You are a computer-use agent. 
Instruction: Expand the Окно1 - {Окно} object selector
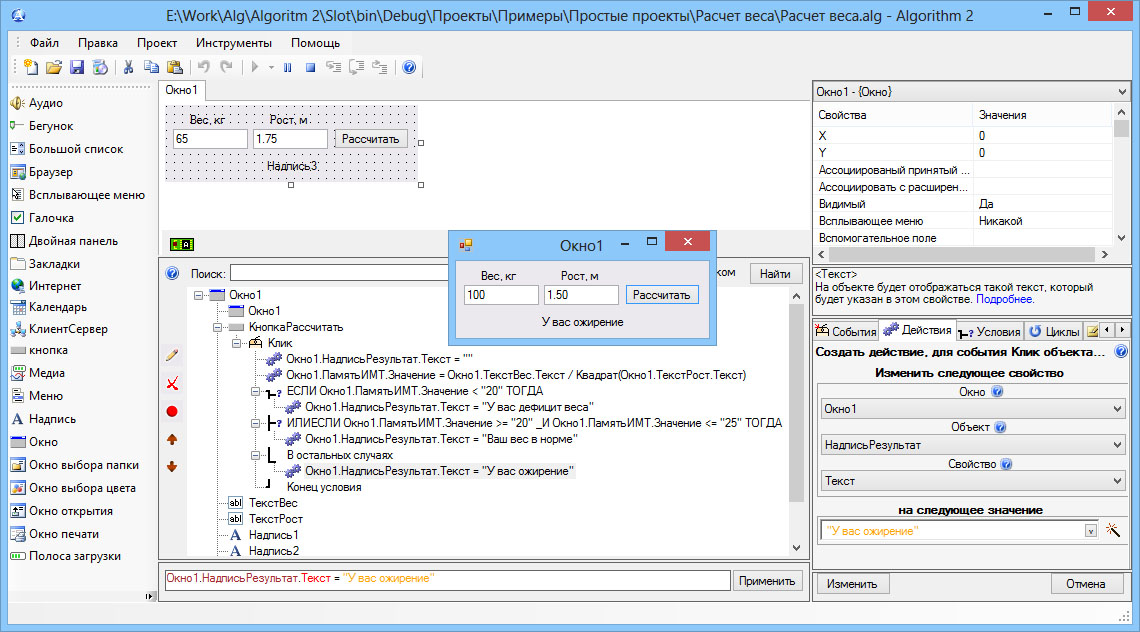tap(1123, 92)
